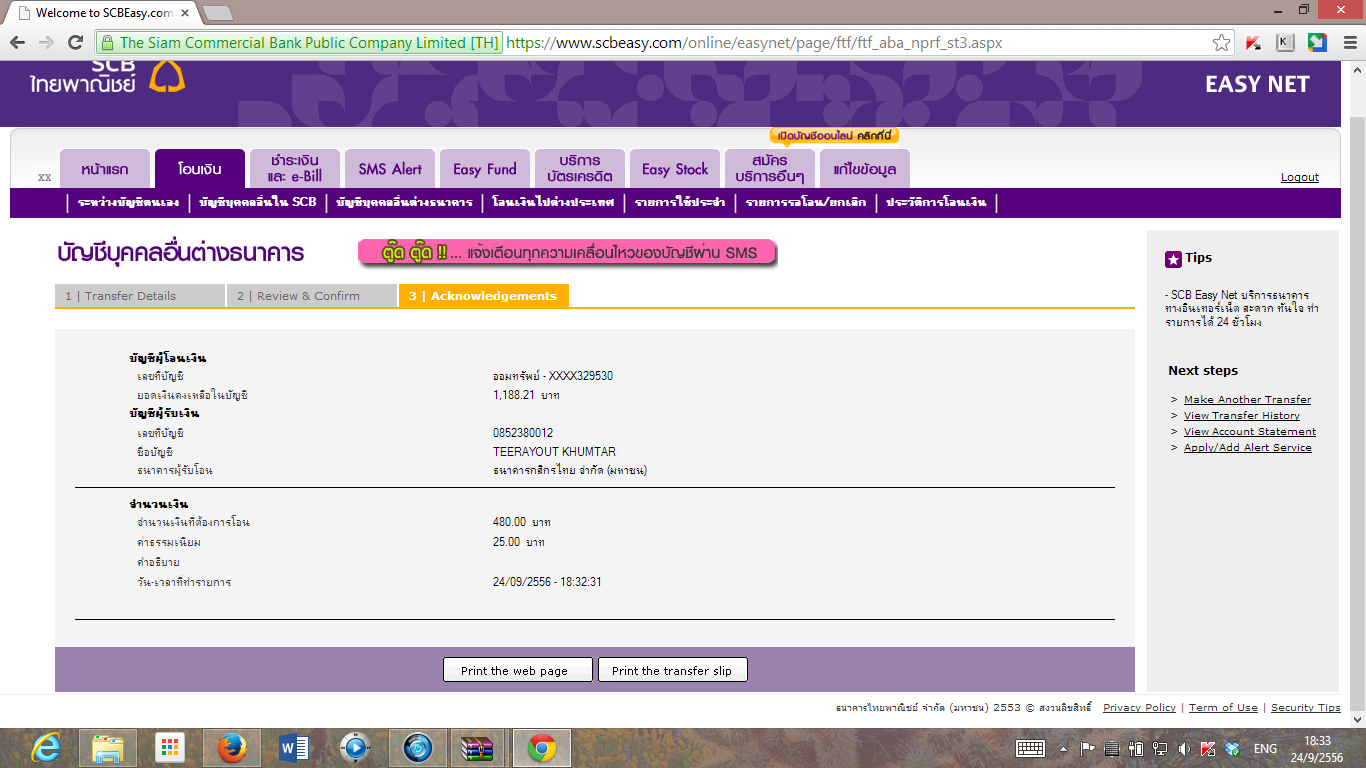Open the View Transfer History link
This screenshot has width=1366, height=768.
coord(1242,416)
